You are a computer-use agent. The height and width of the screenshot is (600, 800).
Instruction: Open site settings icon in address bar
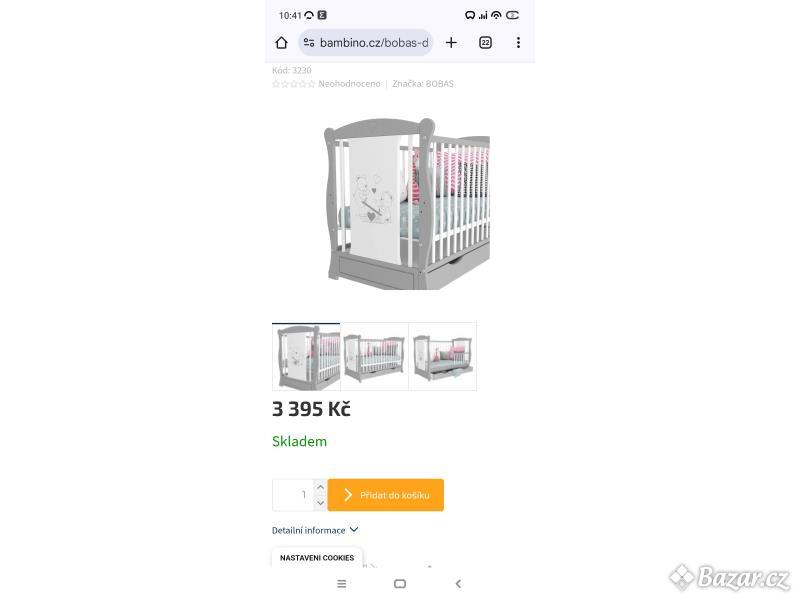tap(309, 43)
